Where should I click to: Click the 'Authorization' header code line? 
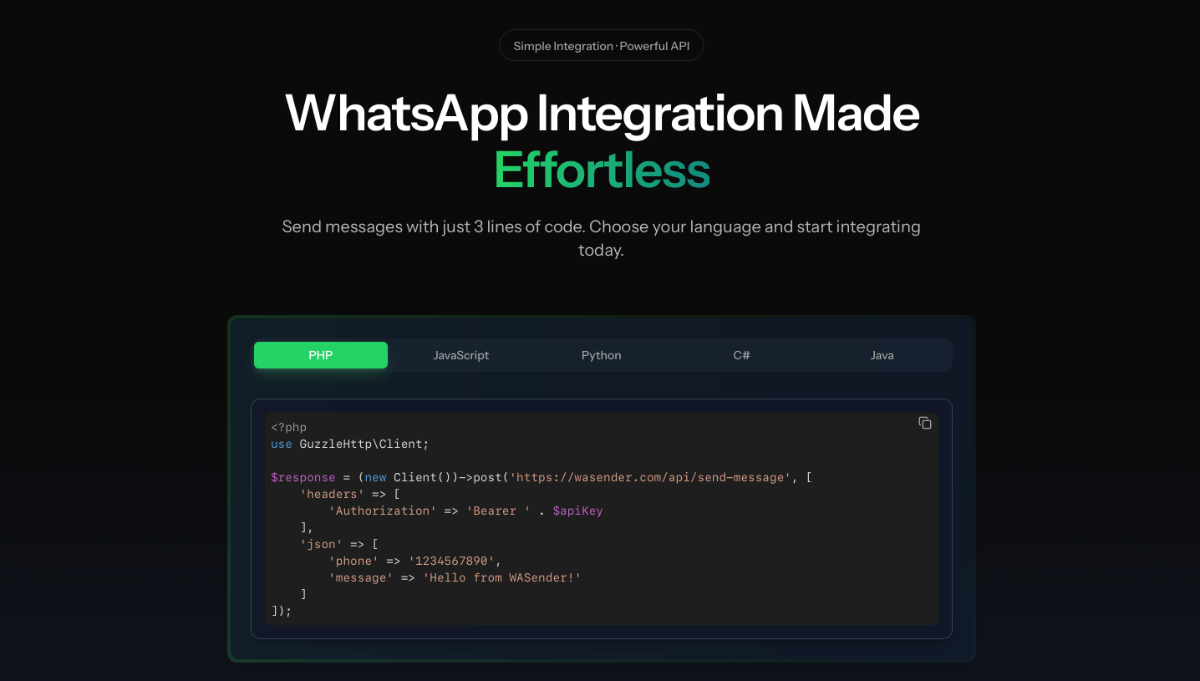point(466,511)
